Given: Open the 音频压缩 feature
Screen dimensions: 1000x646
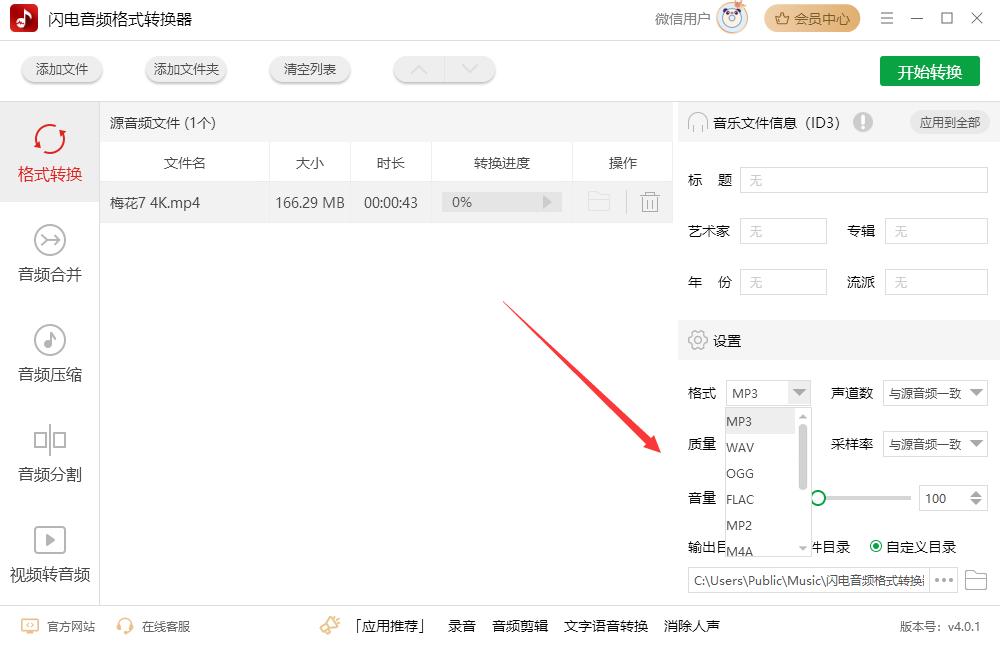Looking at the screenshot, I should pyautogui.click(x=48, y=355).
